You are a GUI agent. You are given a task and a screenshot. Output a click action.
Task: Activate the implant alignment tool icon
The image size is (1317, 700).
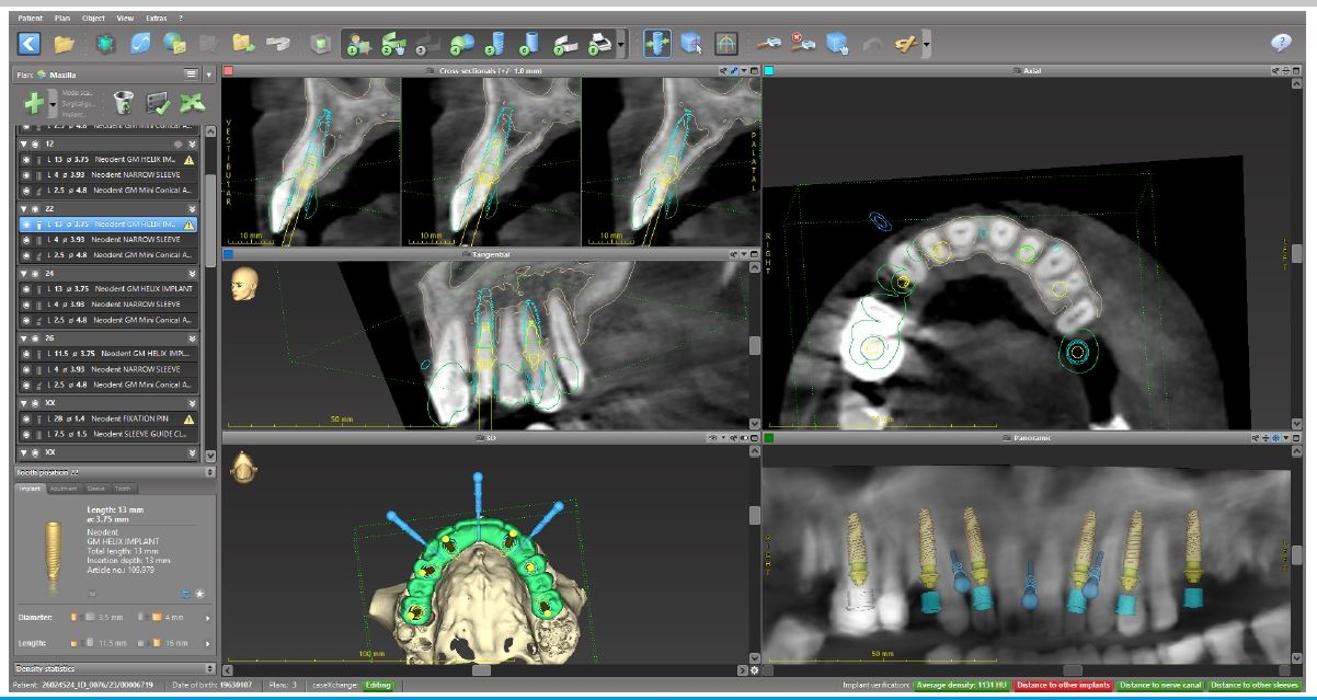(x=656, y=43)
